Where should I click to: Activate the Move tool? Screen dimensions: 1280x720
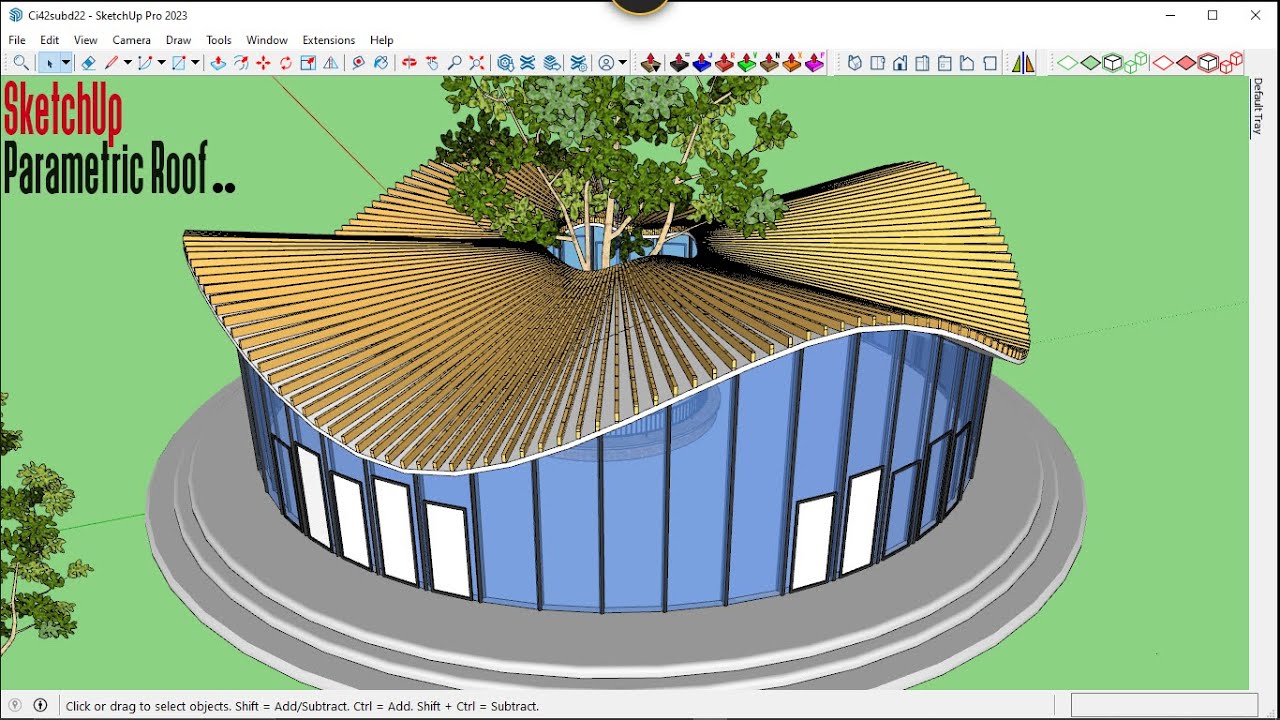click(x=263, y=63)
